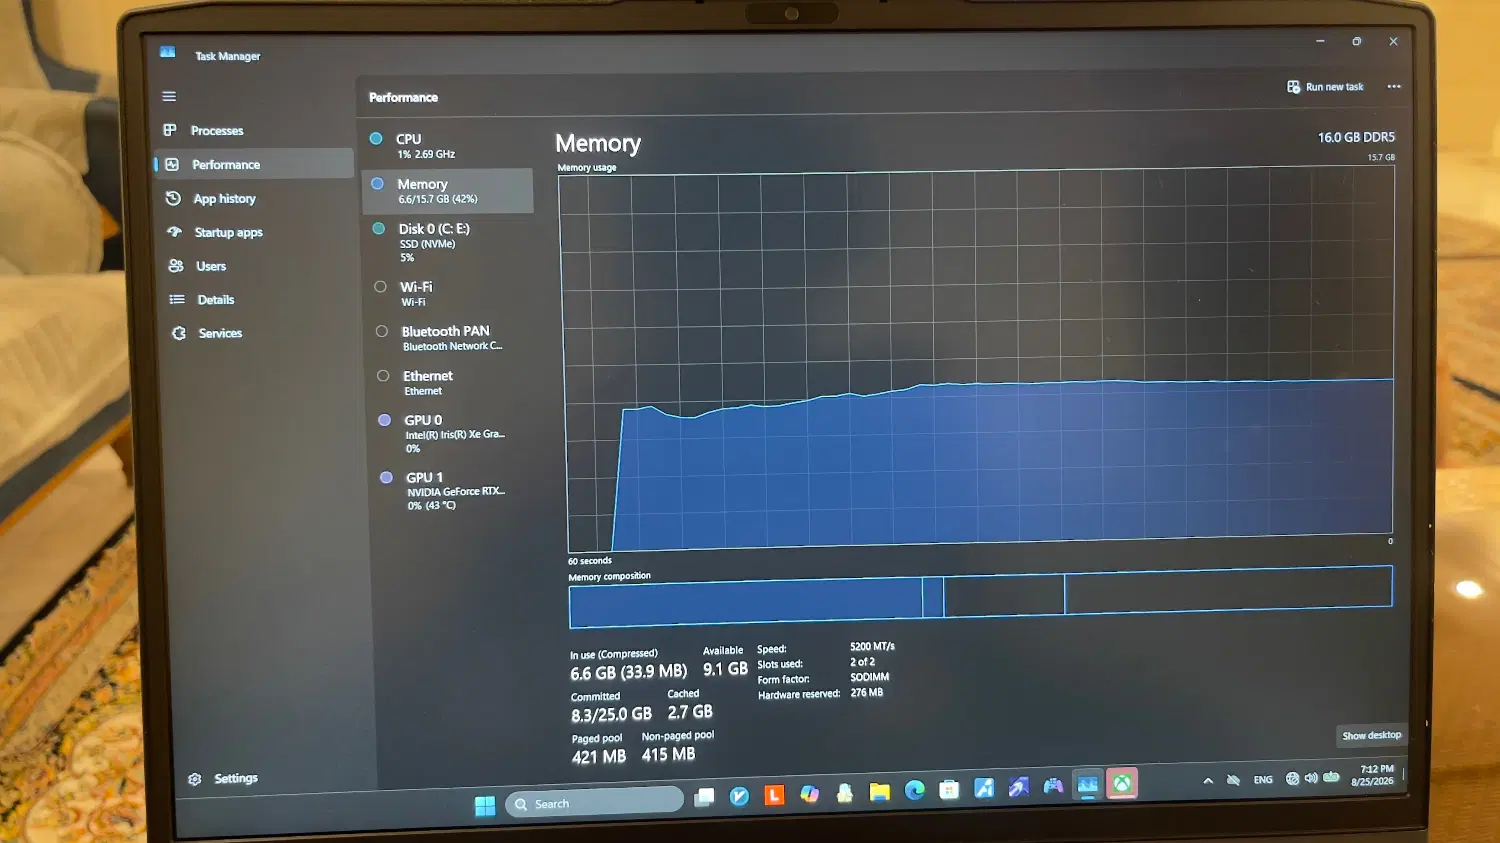Click the Available 9.1 GB value
This screenshot has width=1500, height=843.
[725, 669]
